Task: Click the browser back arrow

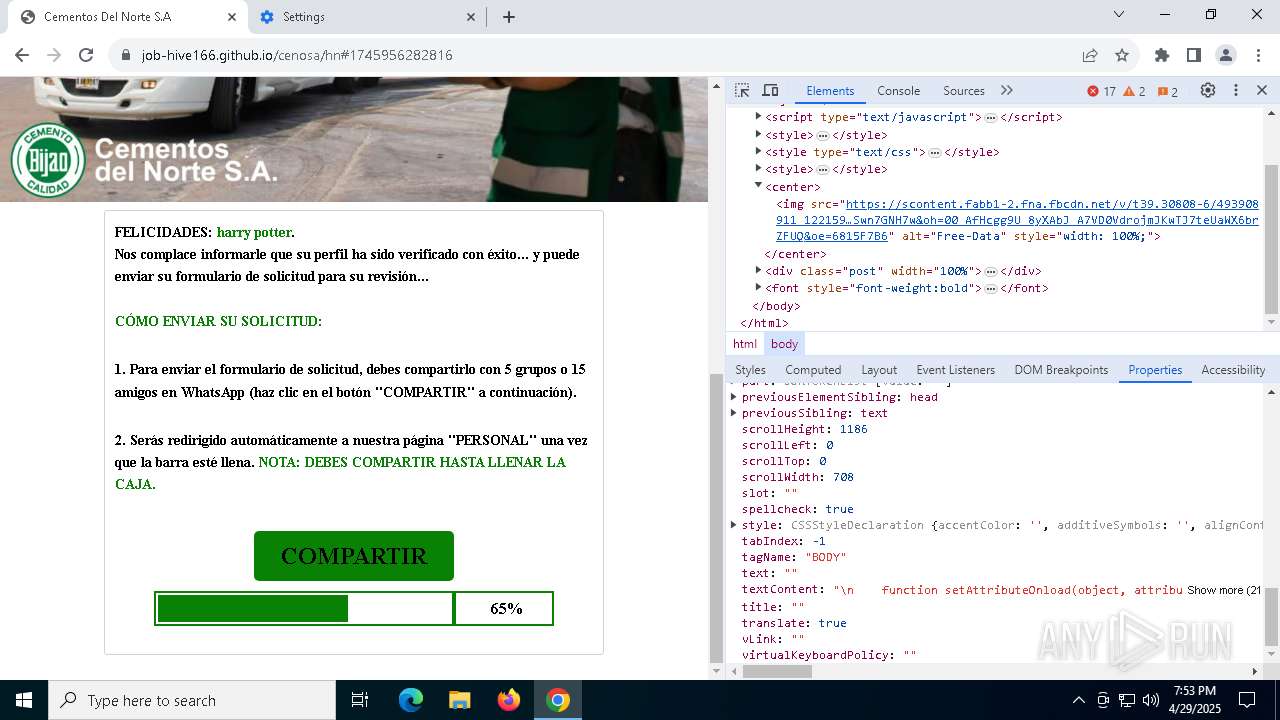Action: tap(22, 55)
